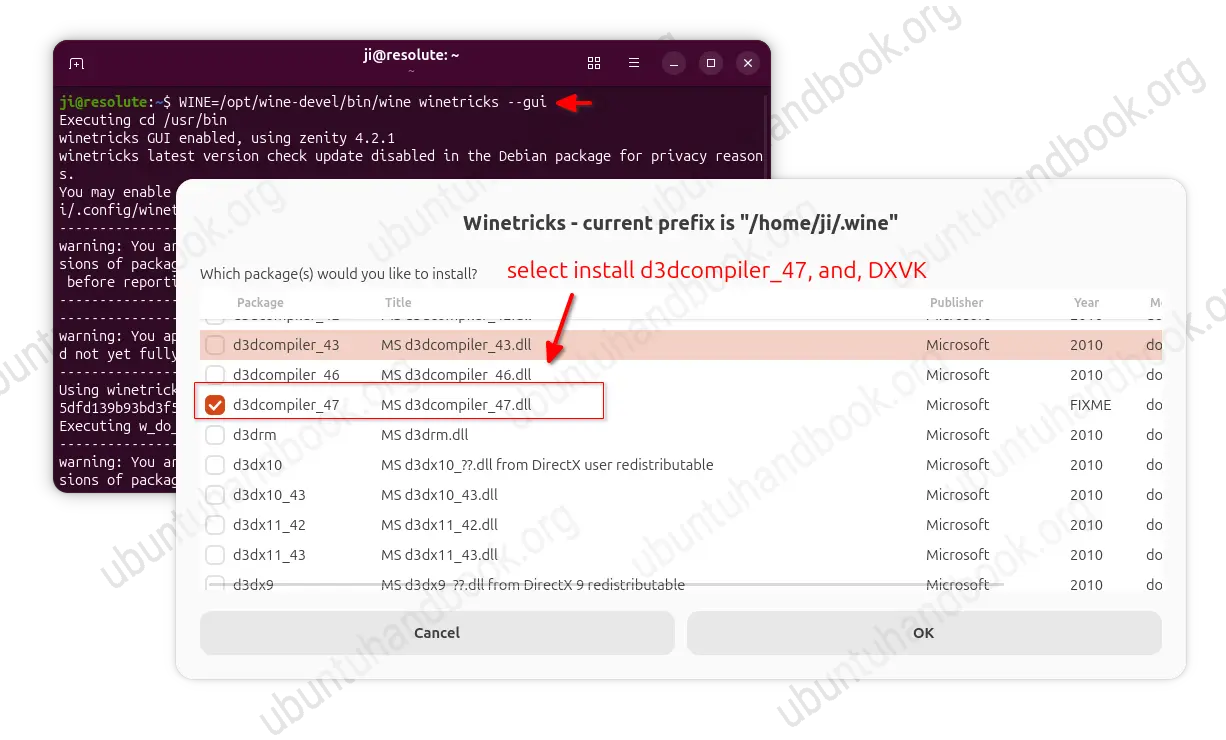Open new terminal tab icon
This screenshot has width=1226, height=740.
tap(77, 63)
